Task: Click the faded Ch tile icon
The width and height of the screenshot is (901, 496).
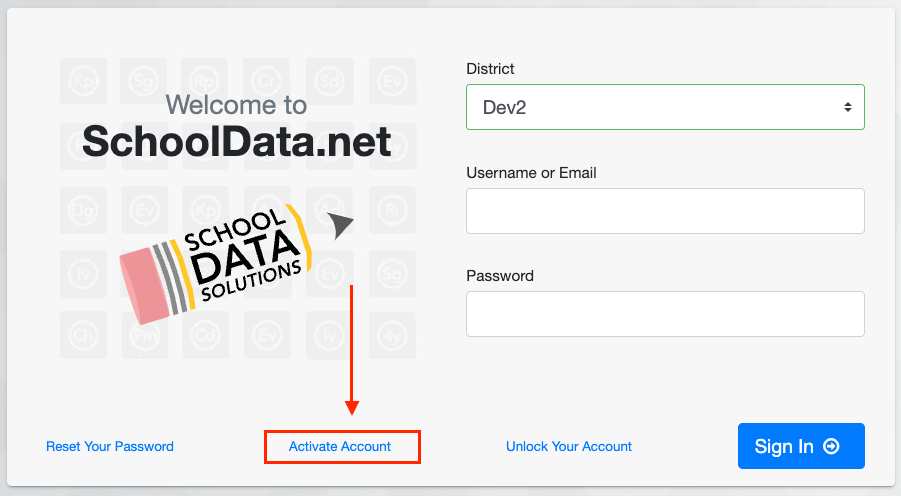Action: (83, 335)
